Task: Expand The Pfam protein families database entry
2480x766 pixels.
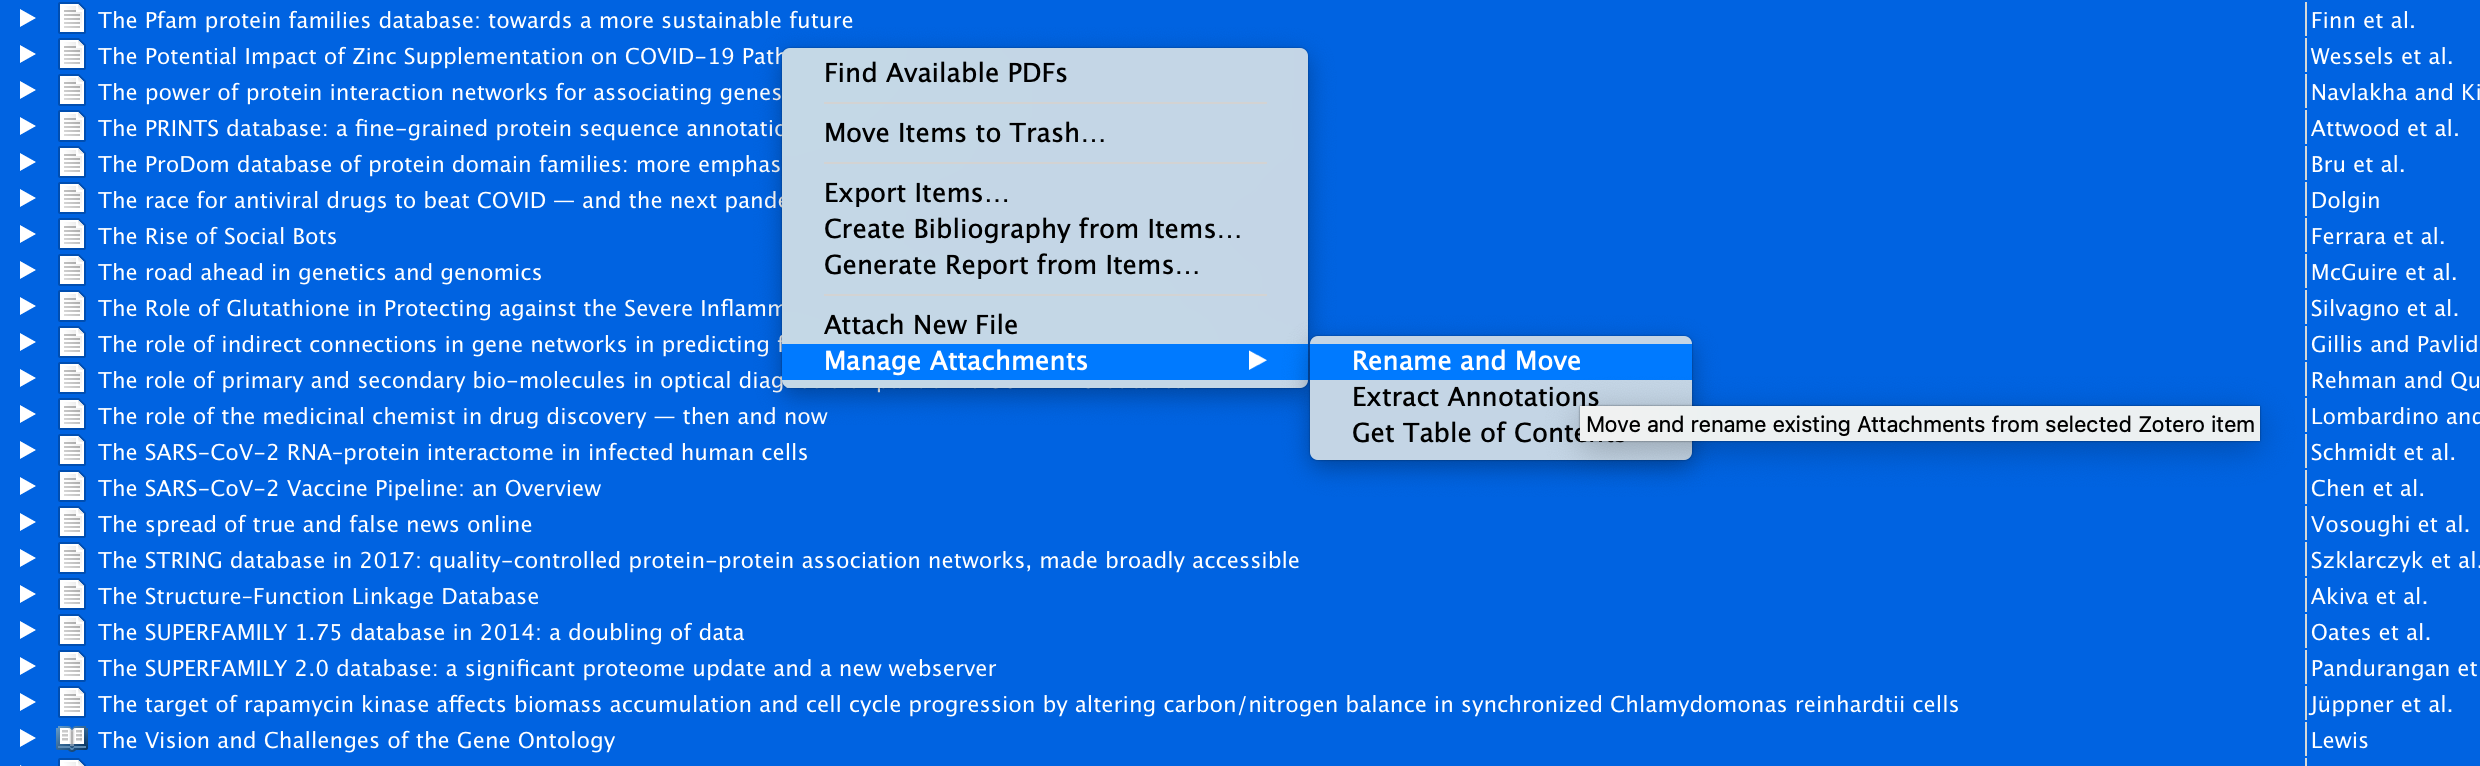Action: (x=26, y=18)
